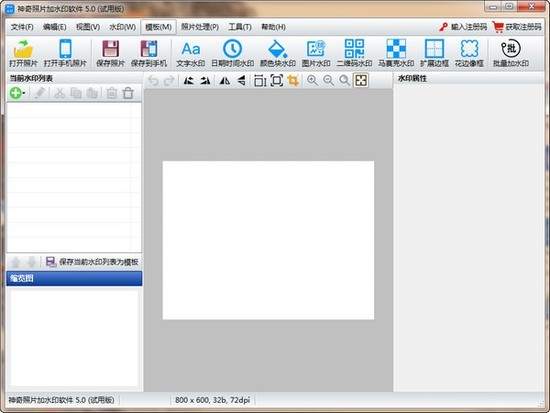Insert a date-time watermark (日期时间水印)

(232, 53)
